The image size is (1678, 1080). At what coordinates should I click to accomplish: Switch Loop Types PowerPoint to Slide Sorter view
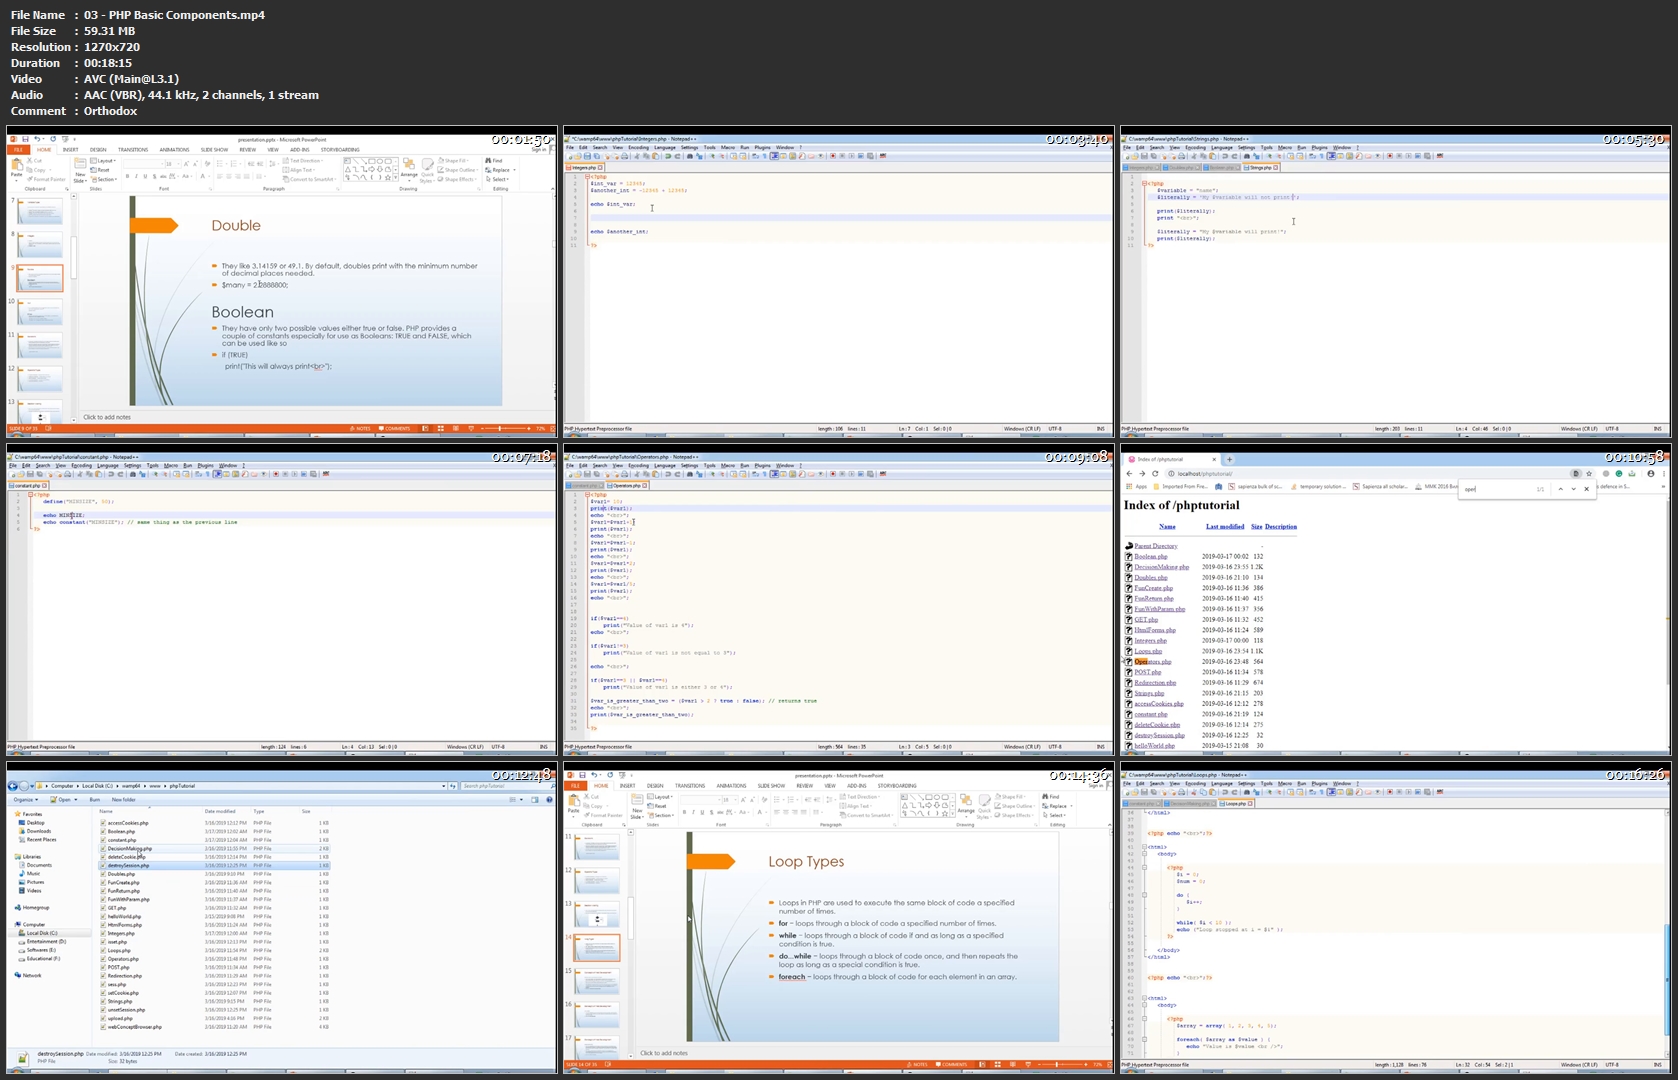[x=997, y=1064]
